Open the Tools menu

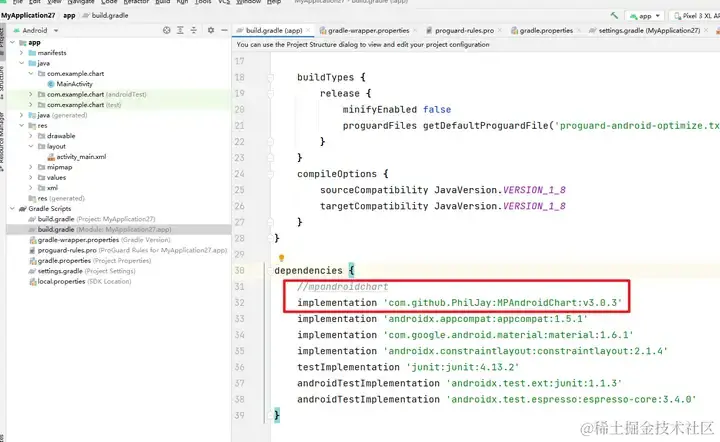pyautogui.click(x=203, y=2)
